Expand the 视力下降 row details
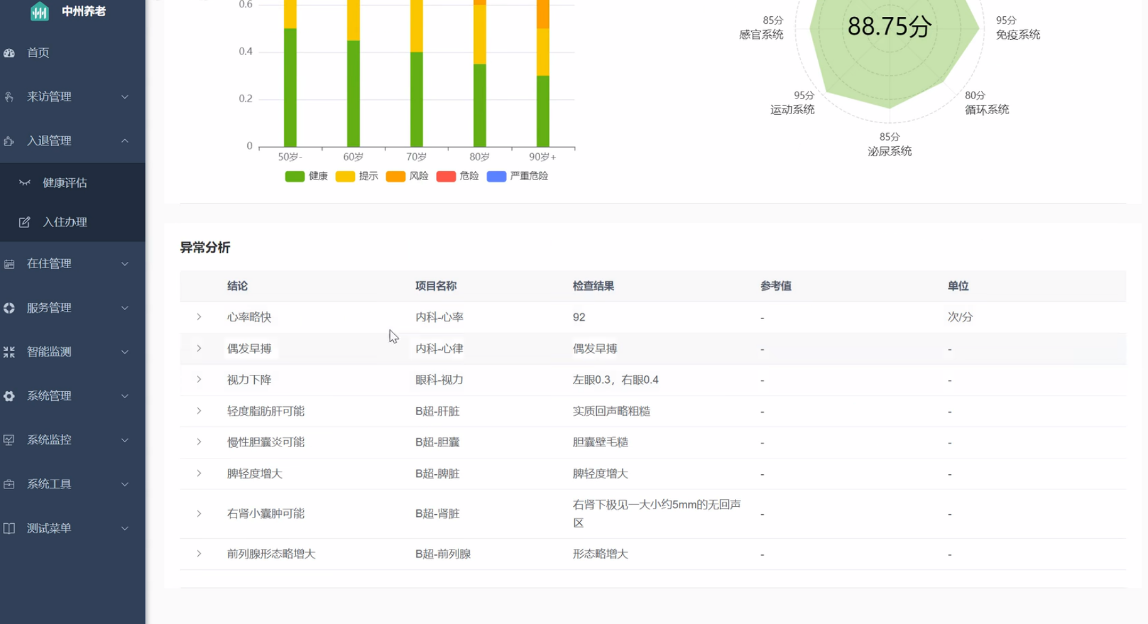Image resolution: width=1148 pixels, height=624 pixels. click(199, 380)
